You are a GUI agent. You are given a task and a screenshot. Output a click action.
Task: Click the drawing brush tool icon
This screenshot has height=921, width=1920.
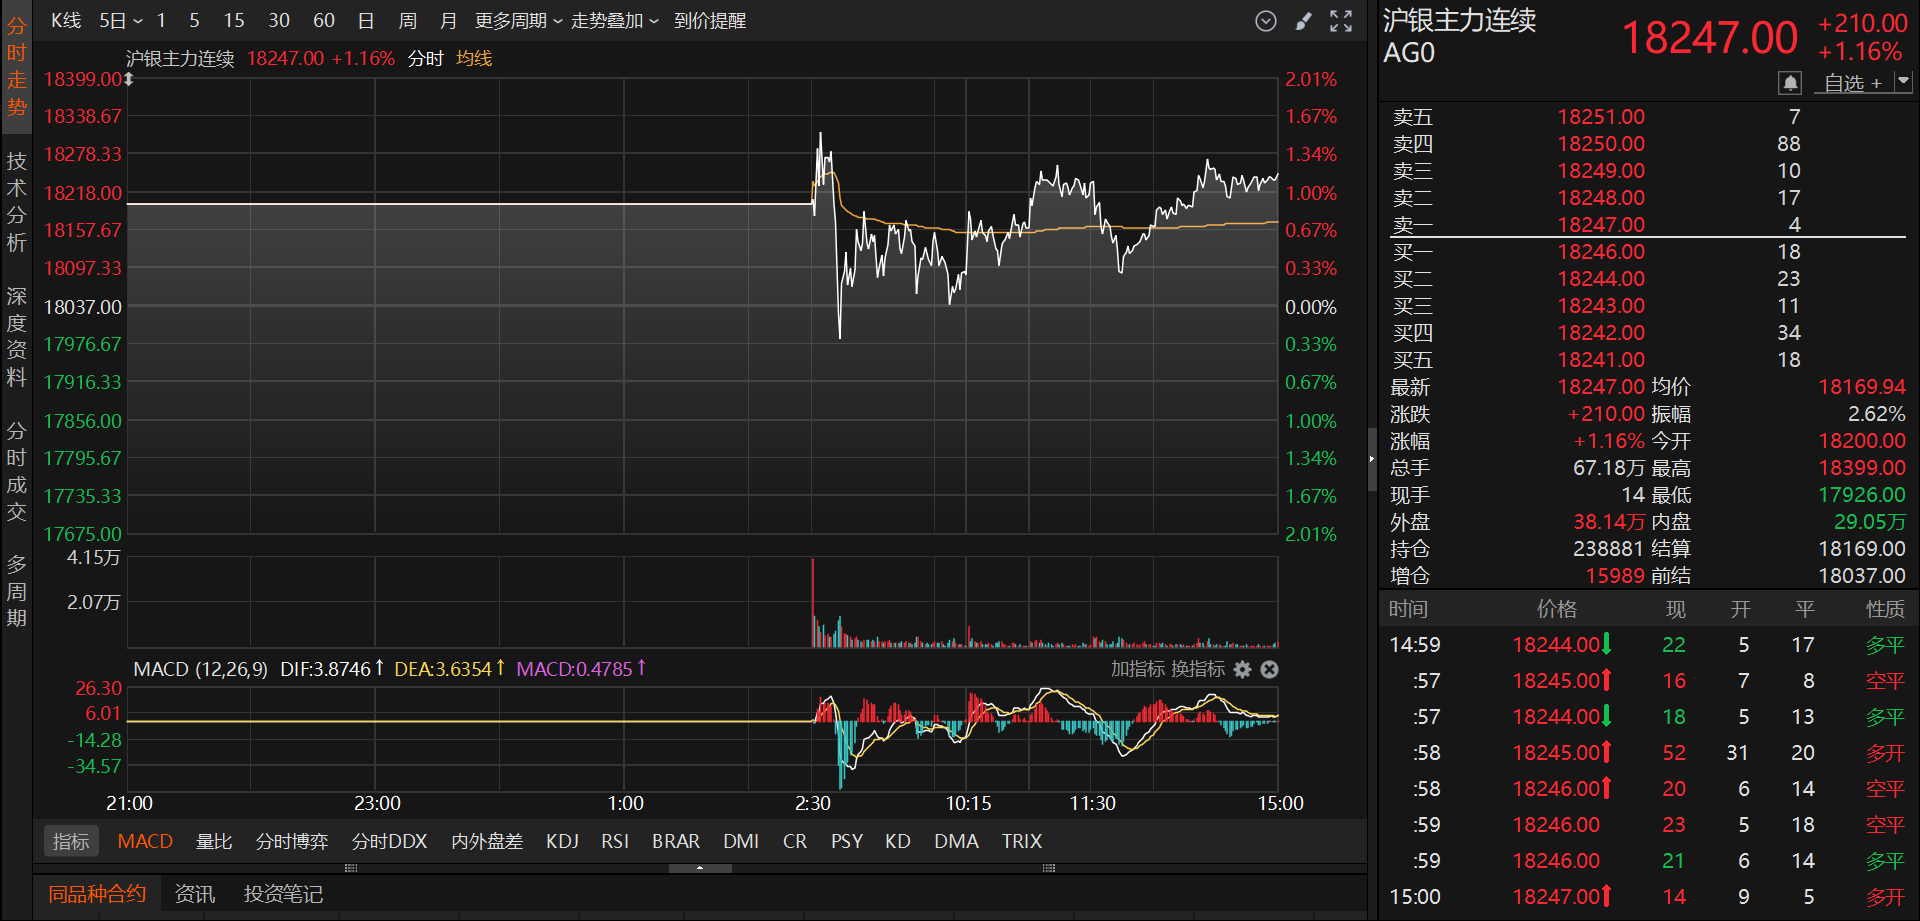tap(1303, 21)
